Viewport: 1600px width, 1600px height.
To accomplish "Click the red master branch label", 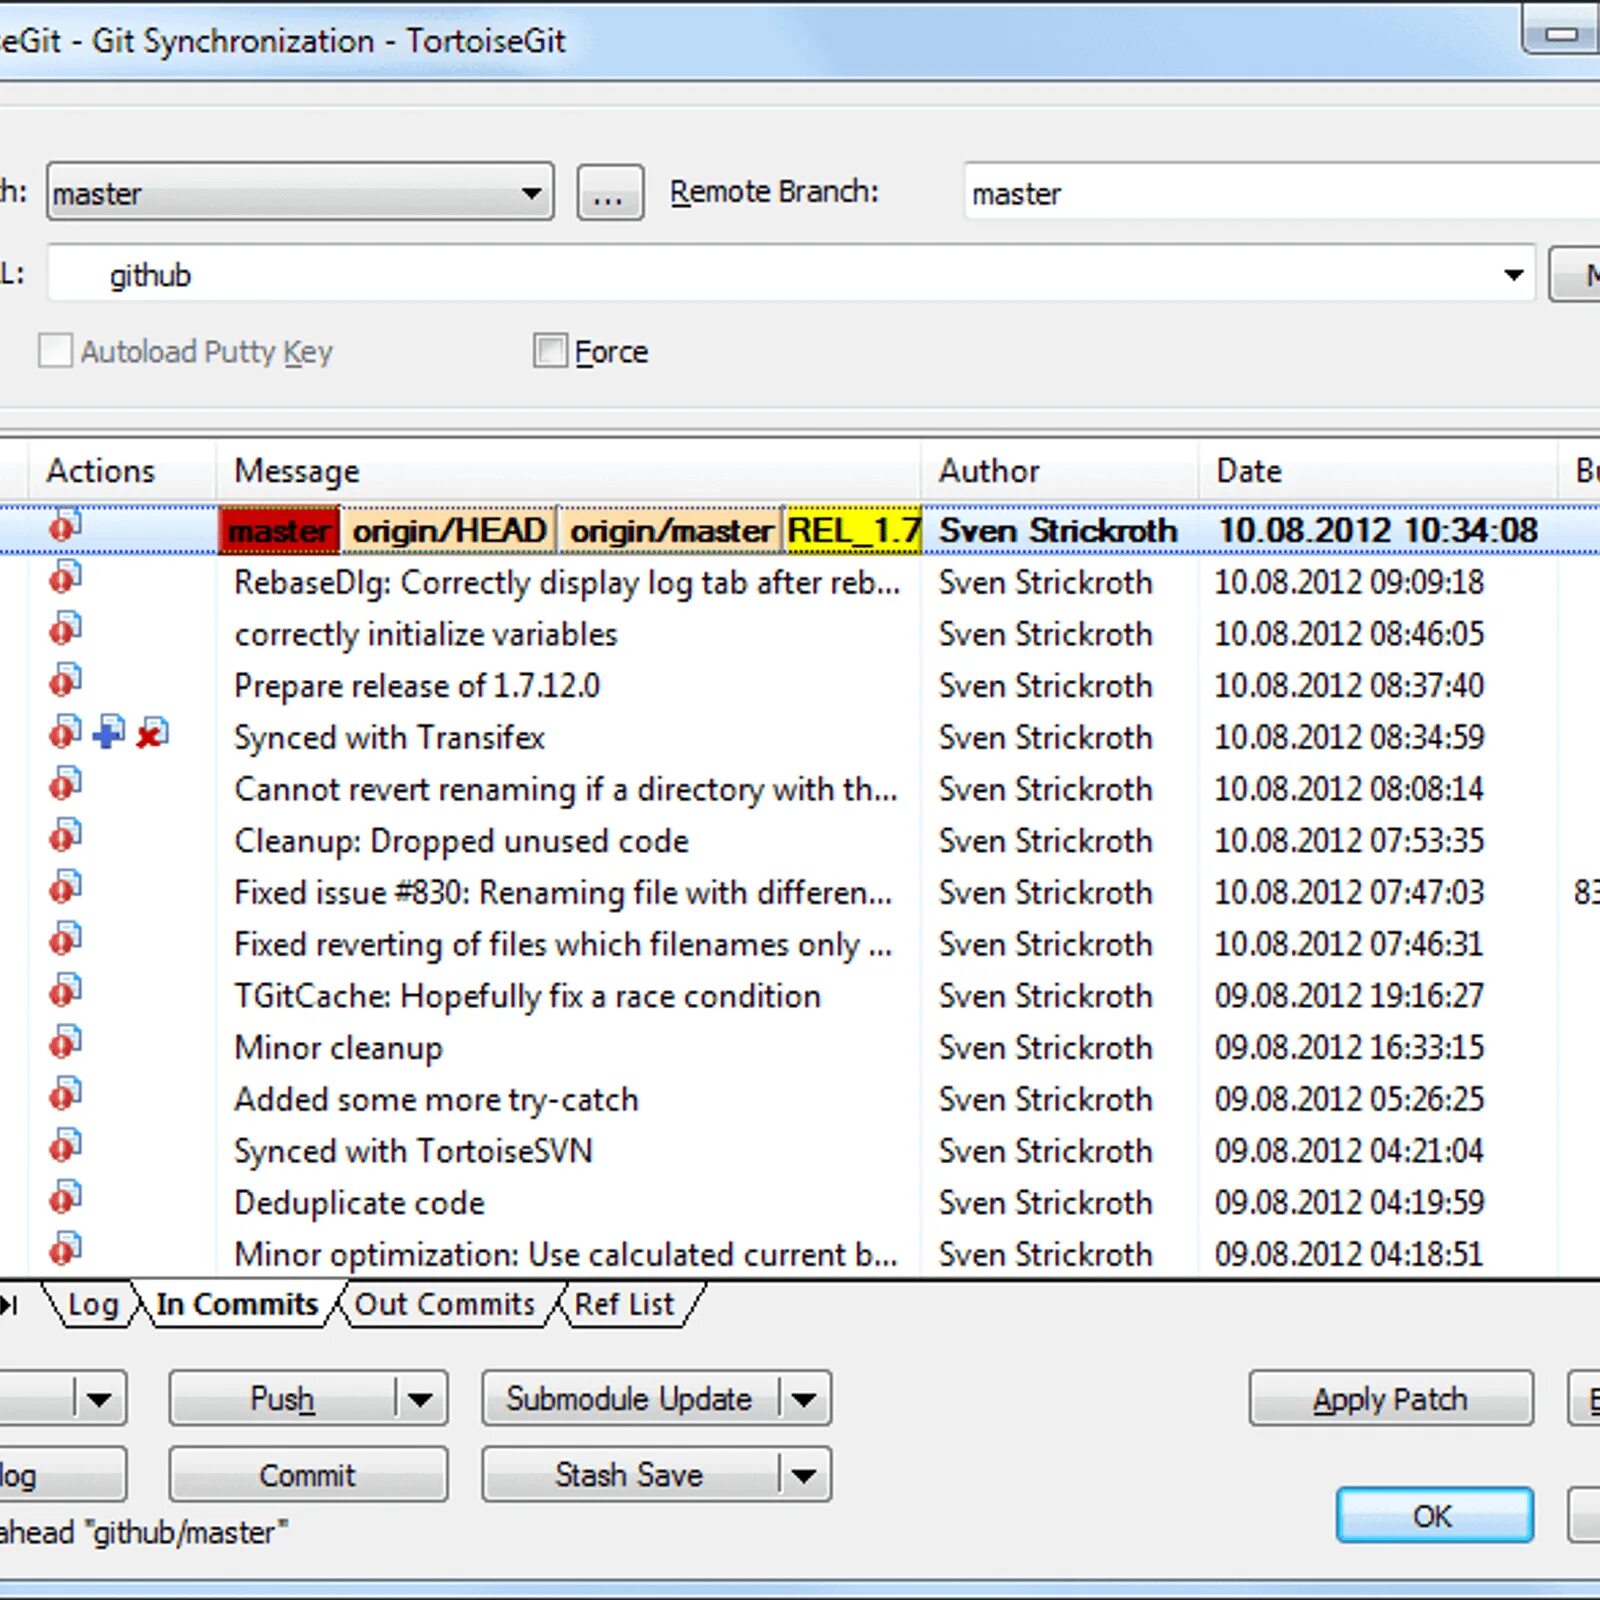I will (279, 530).
